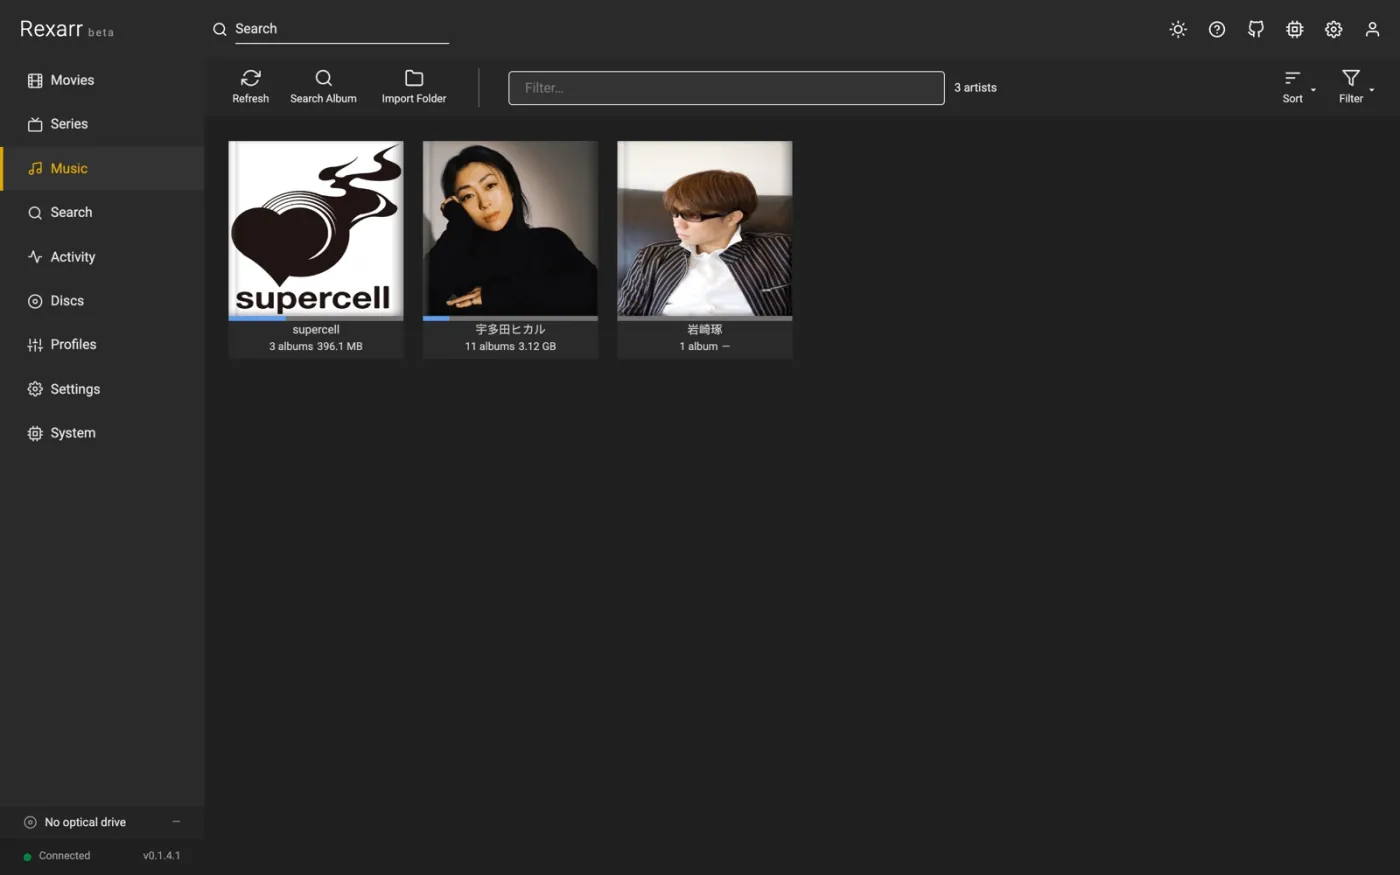The image size is (1400, 875).
Task: Collapse the optical drive panel dash
Action: click(176, 822)
